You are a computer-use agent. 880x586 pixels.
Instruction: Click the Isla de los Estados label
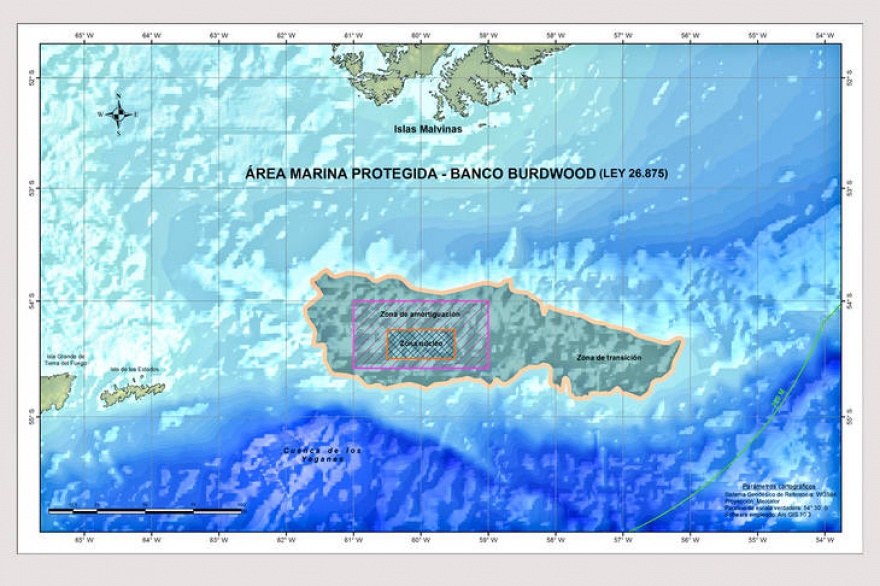131,370
